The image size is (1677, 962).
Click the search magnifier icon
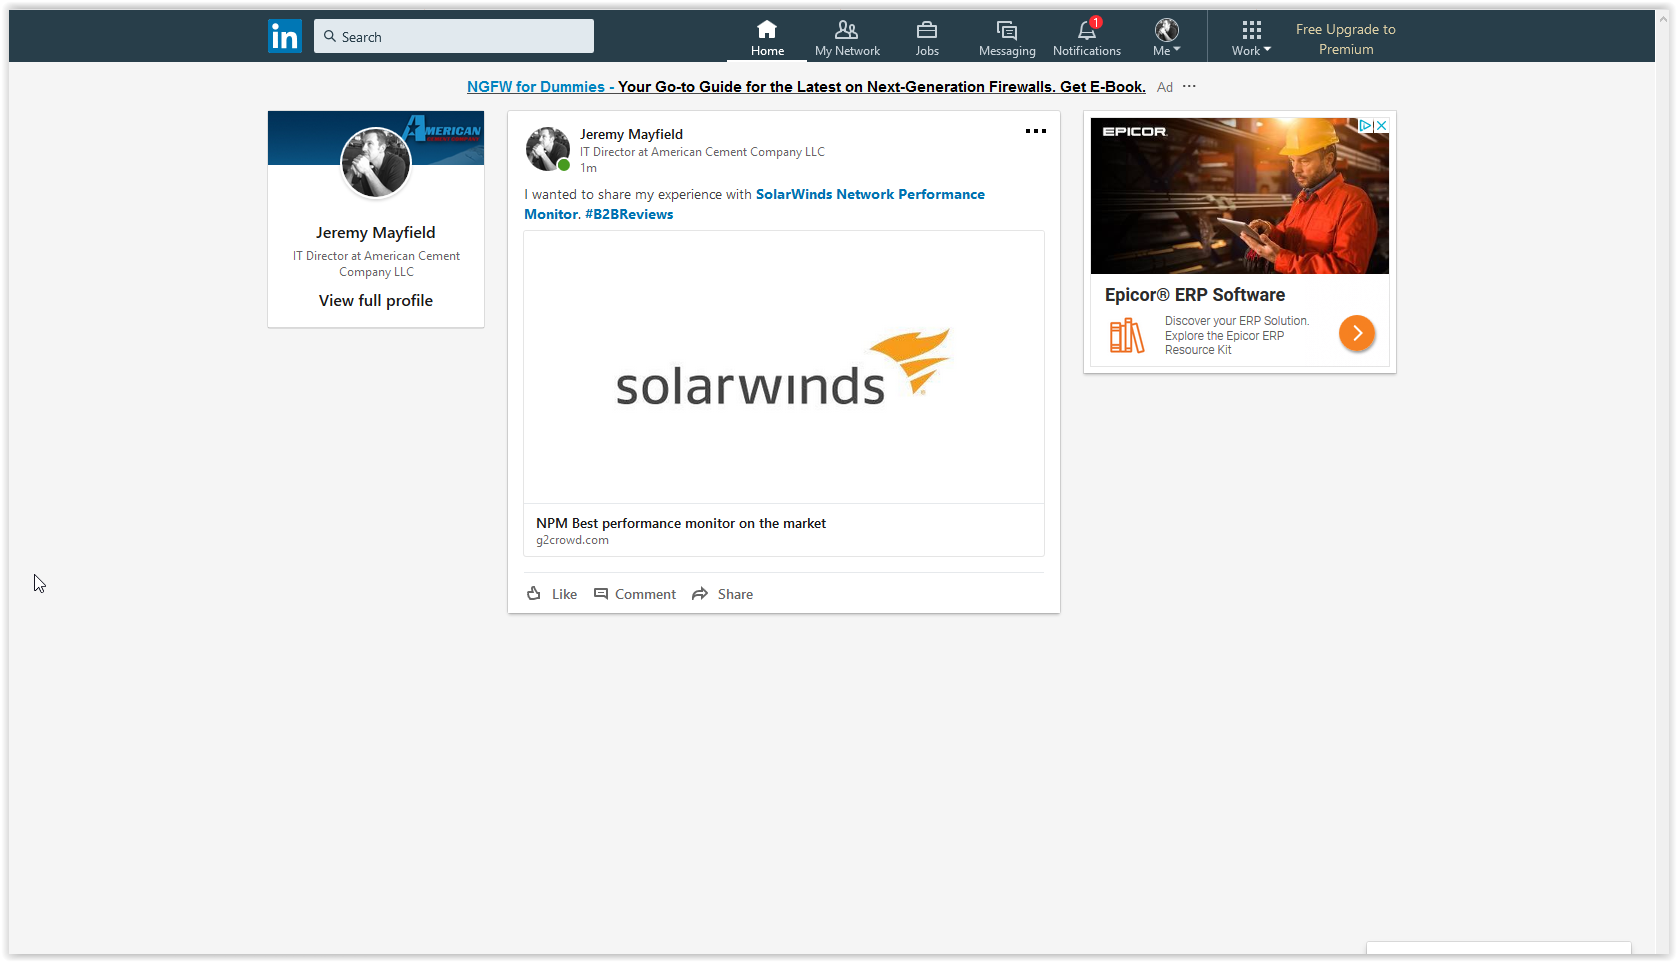(x=329, y=37)
